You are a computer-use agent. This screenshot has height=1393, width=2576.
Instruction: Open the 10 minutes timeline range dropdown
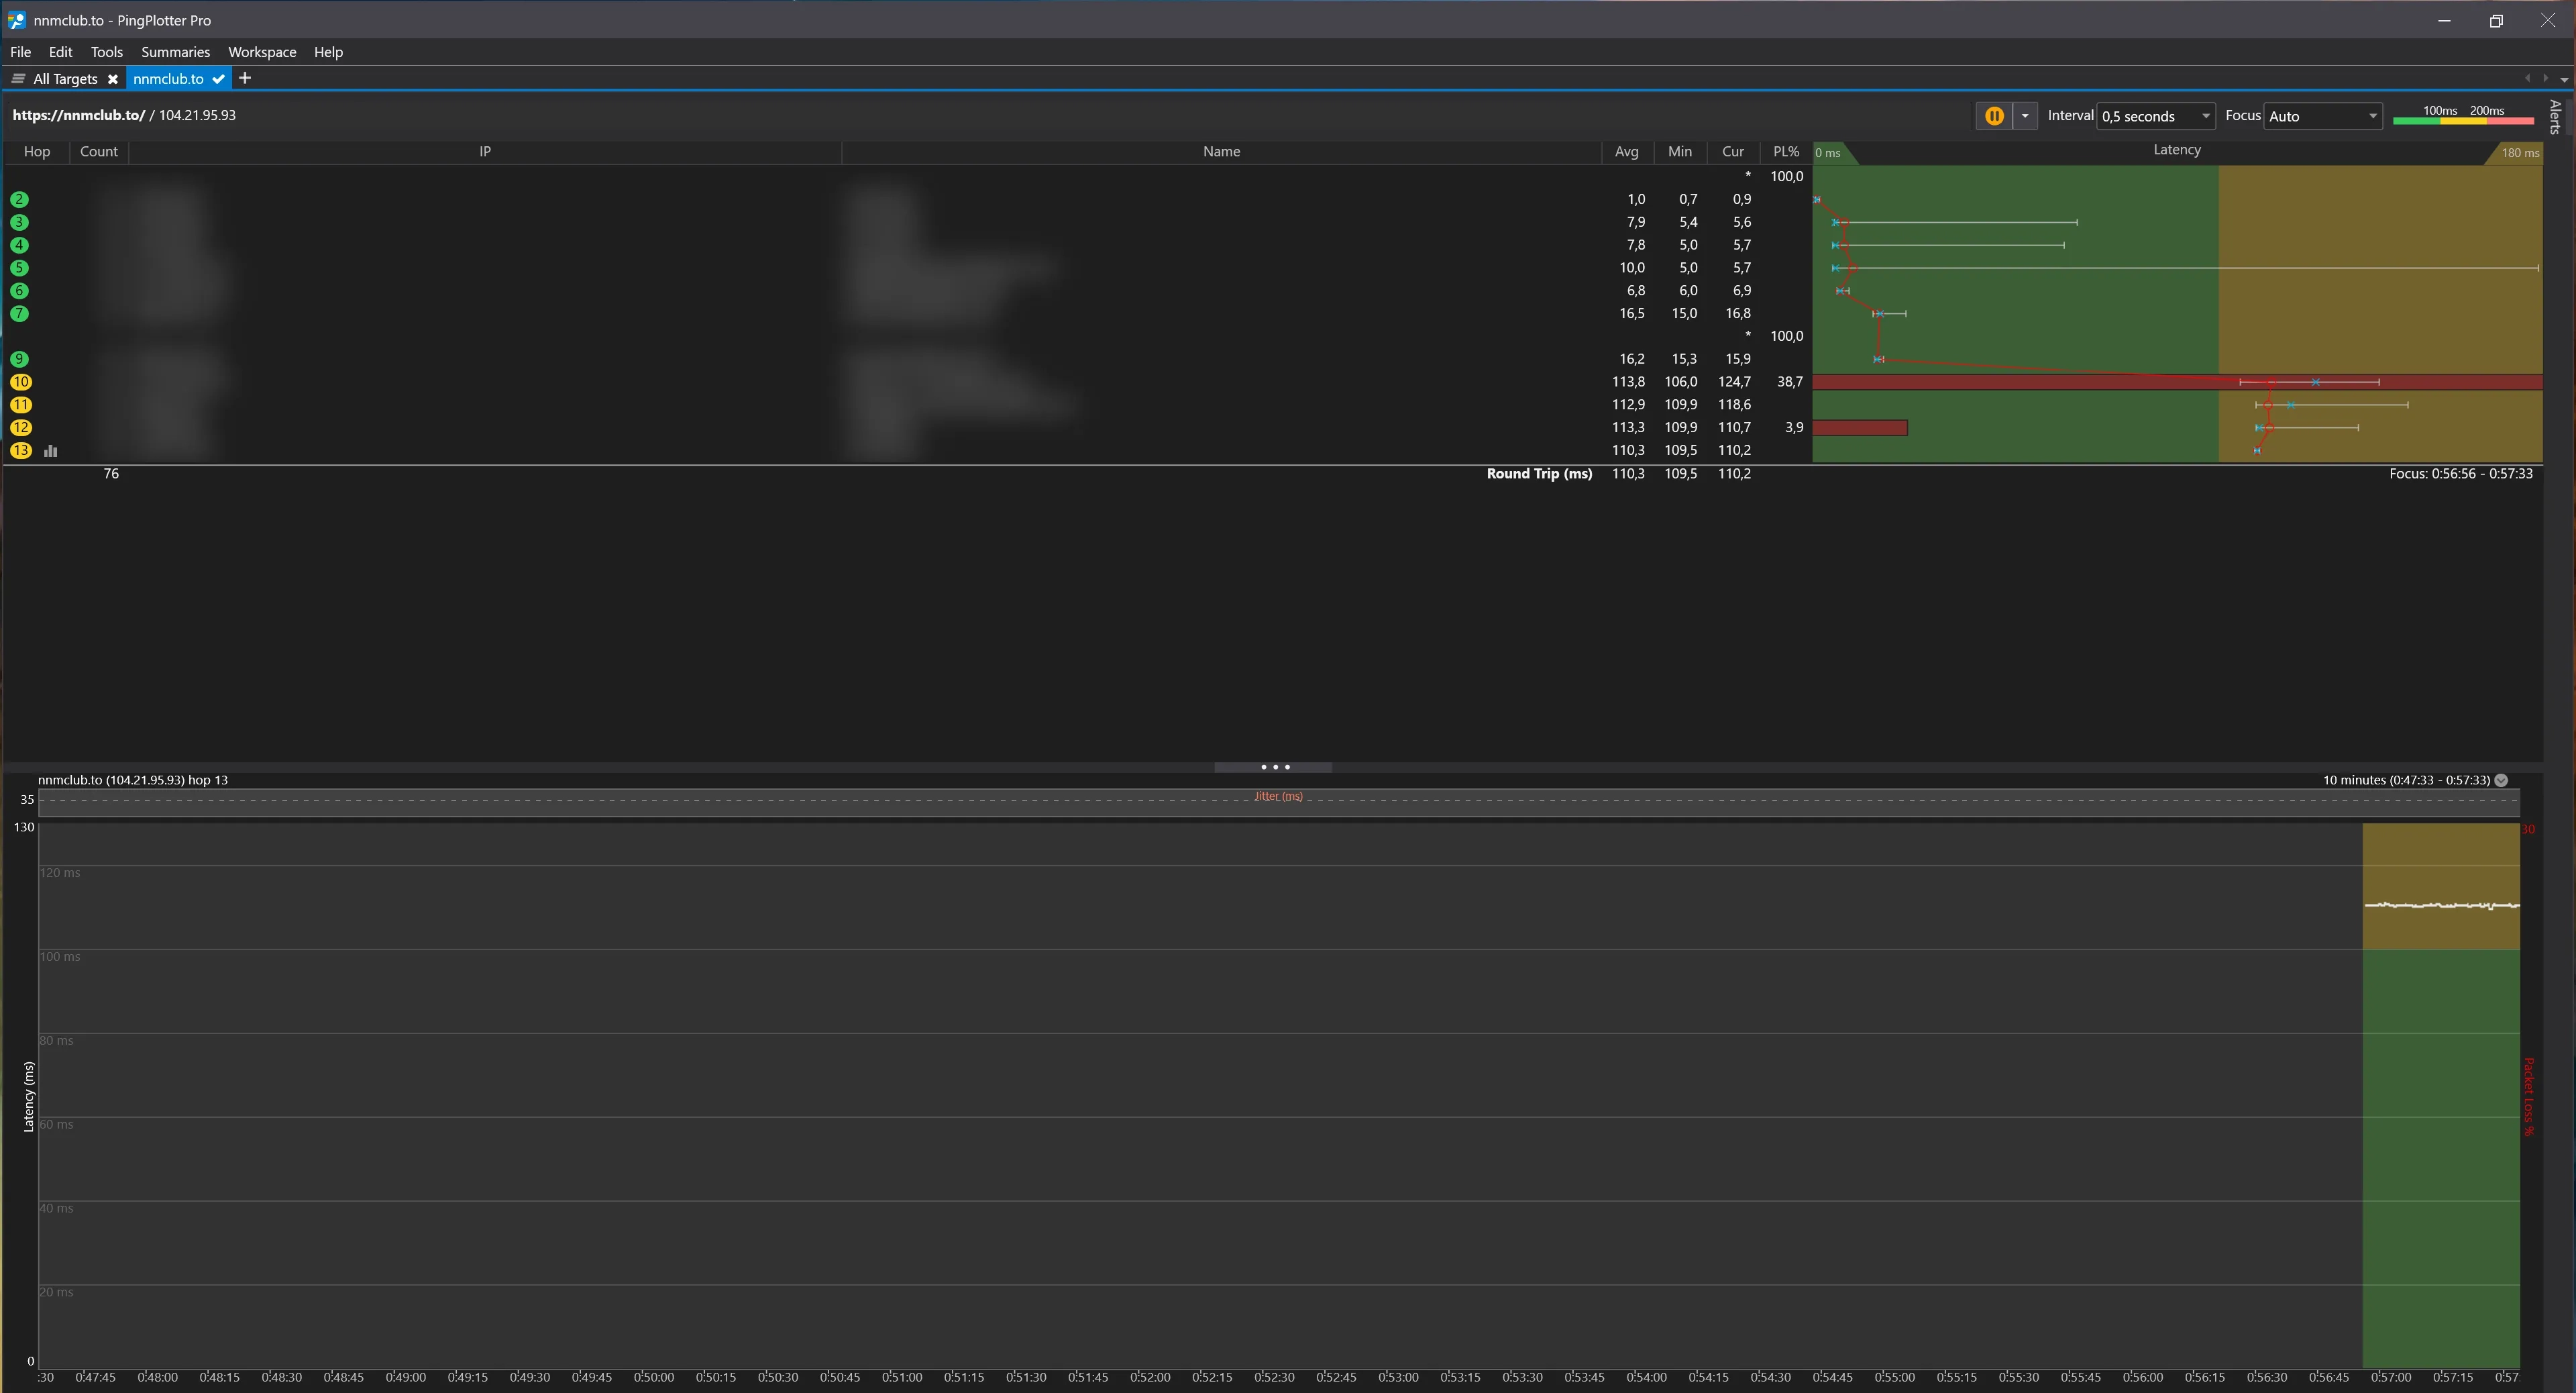[x=2501, y=780]
